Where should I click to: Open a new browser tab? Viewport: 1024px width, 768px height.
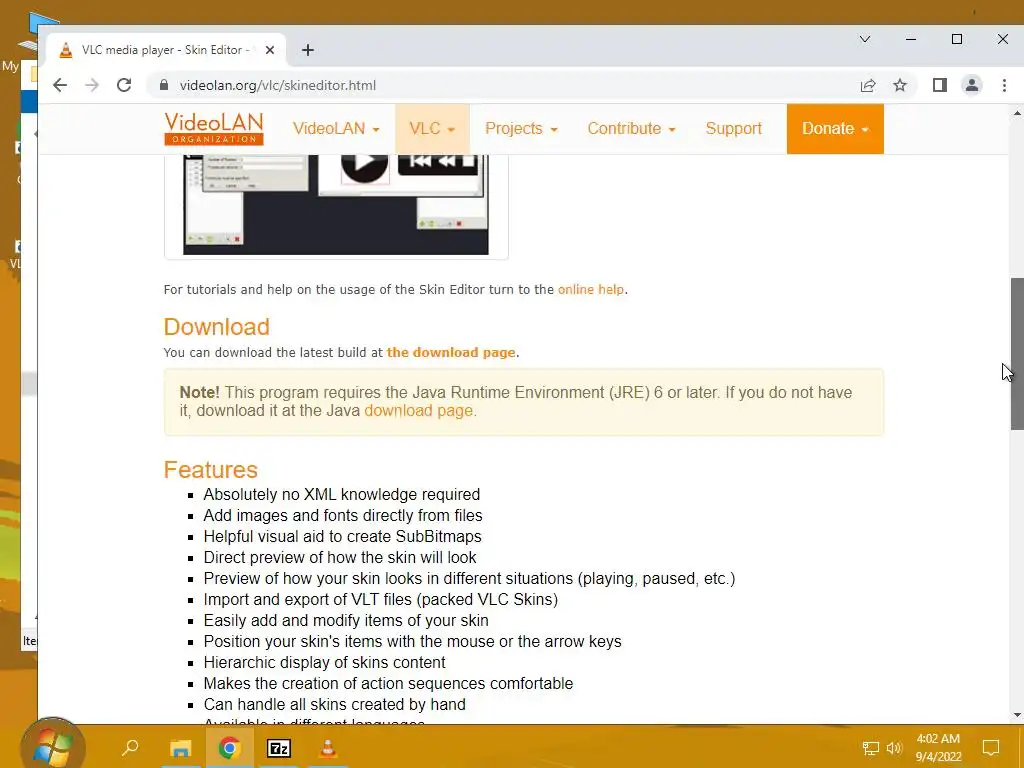tap(308, 50)
